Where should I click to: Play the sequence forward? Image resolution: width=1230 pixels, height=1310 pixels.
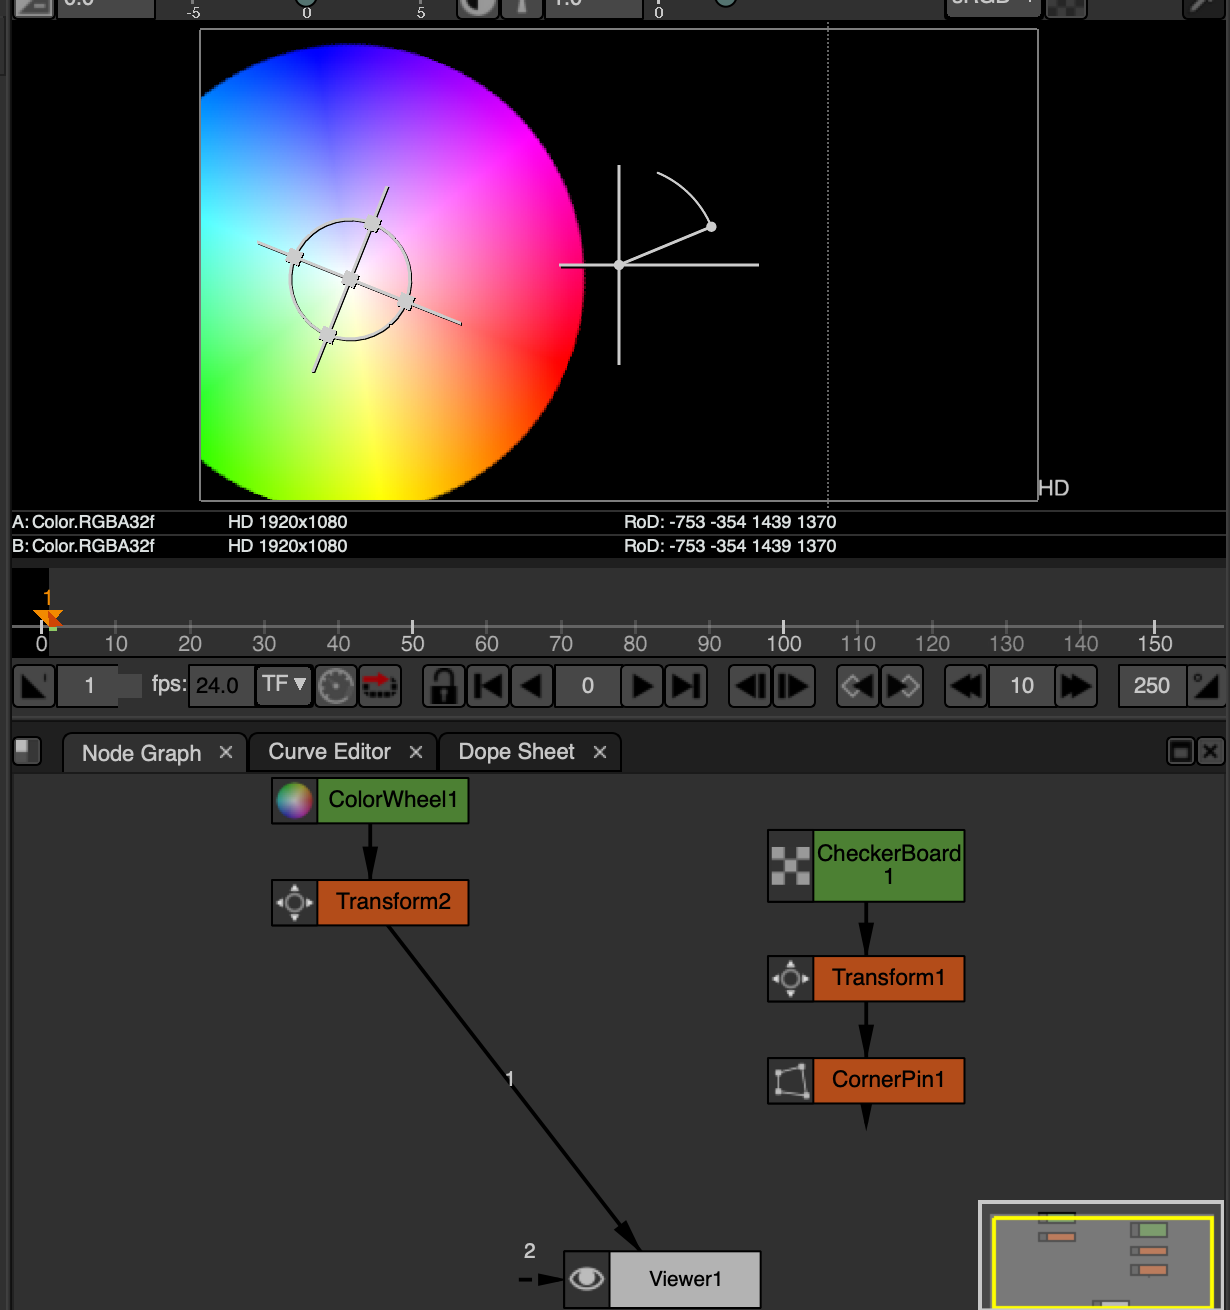click(642, 686)
